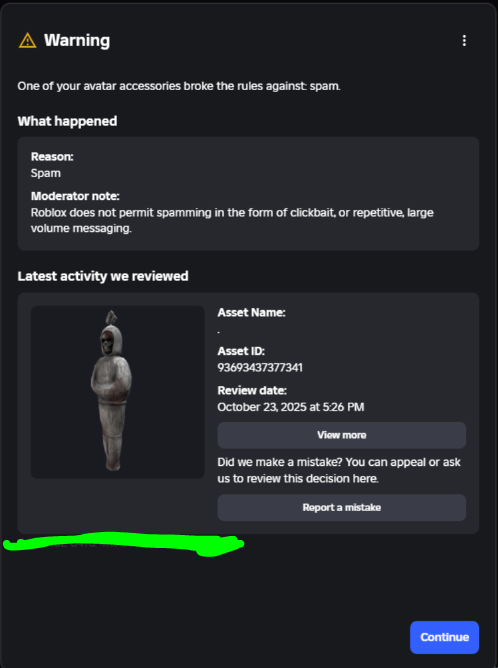Click the Asset ID number 93693437377341
Image resolution: width=498 pixels, height=668 pixels.
[x=260, y=368]
